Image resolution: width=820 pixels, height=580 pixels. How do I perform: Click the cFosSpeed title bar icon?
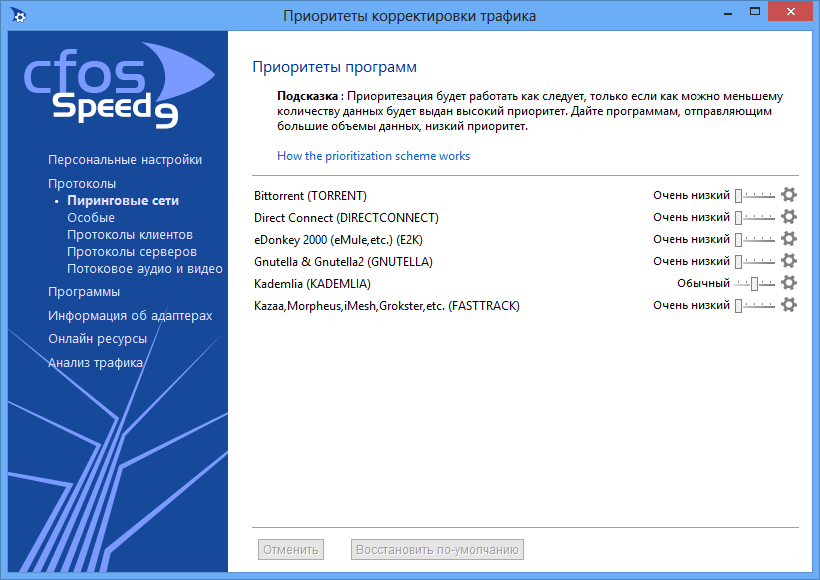pos(16,15)
